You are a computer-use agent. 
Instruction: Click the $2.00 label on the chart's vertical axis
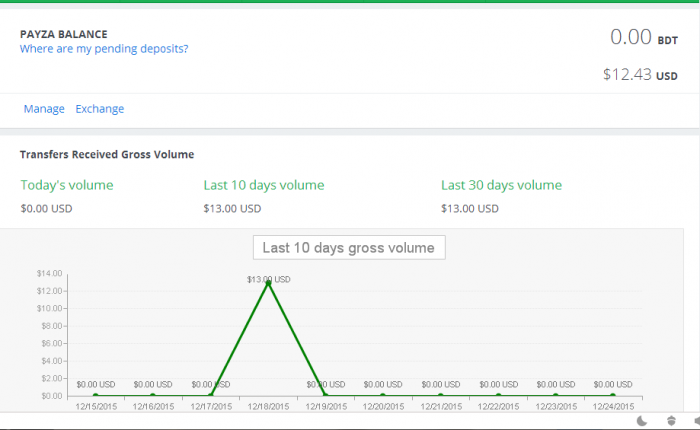click(52, 378)
